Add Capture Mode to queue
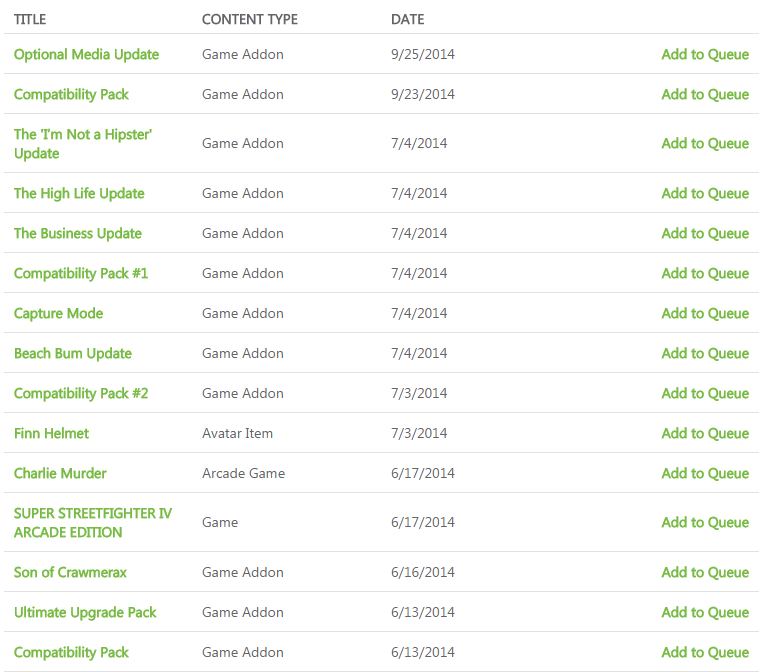This screenshot has height=672, width=765. coord(705,313)
